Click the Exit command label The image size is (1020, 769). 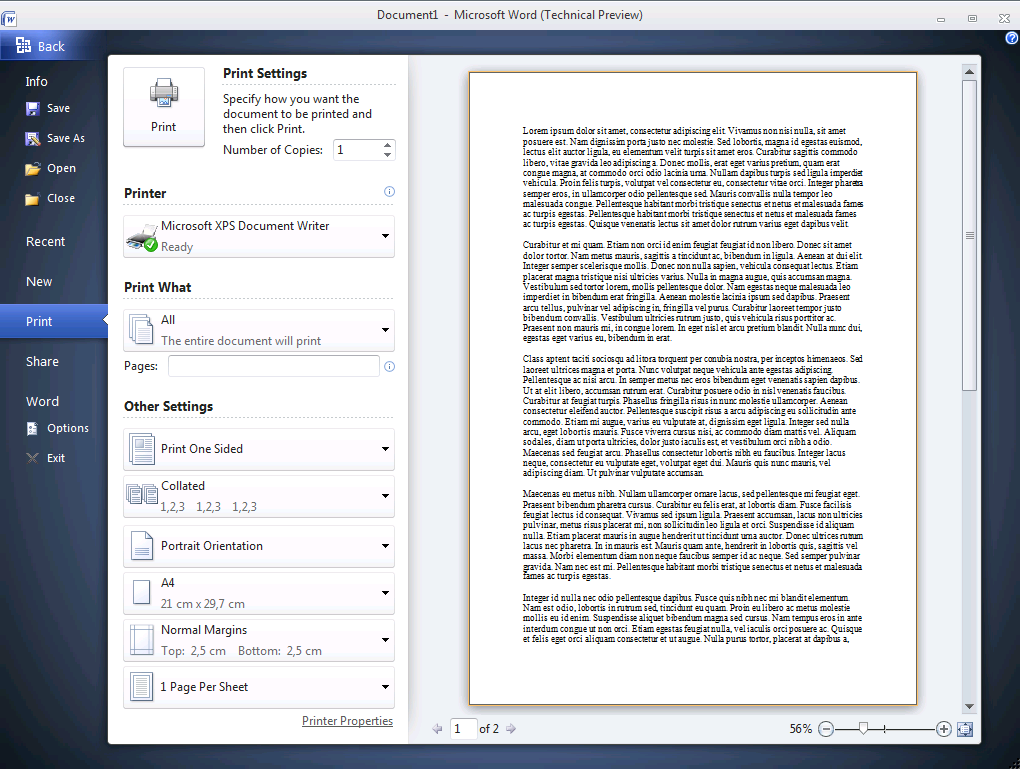point(56,458)
